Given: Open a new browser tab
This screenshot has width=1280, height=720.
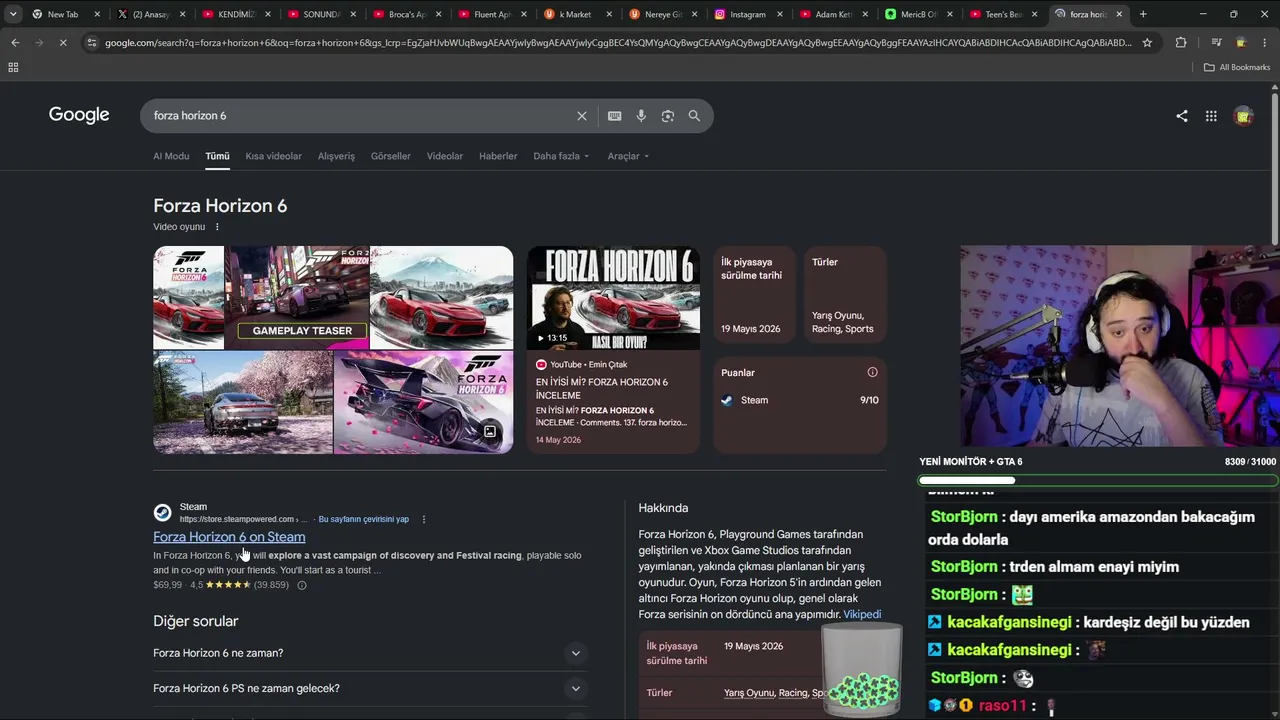Looking at the screenshot, I should tap(1143, 14).
